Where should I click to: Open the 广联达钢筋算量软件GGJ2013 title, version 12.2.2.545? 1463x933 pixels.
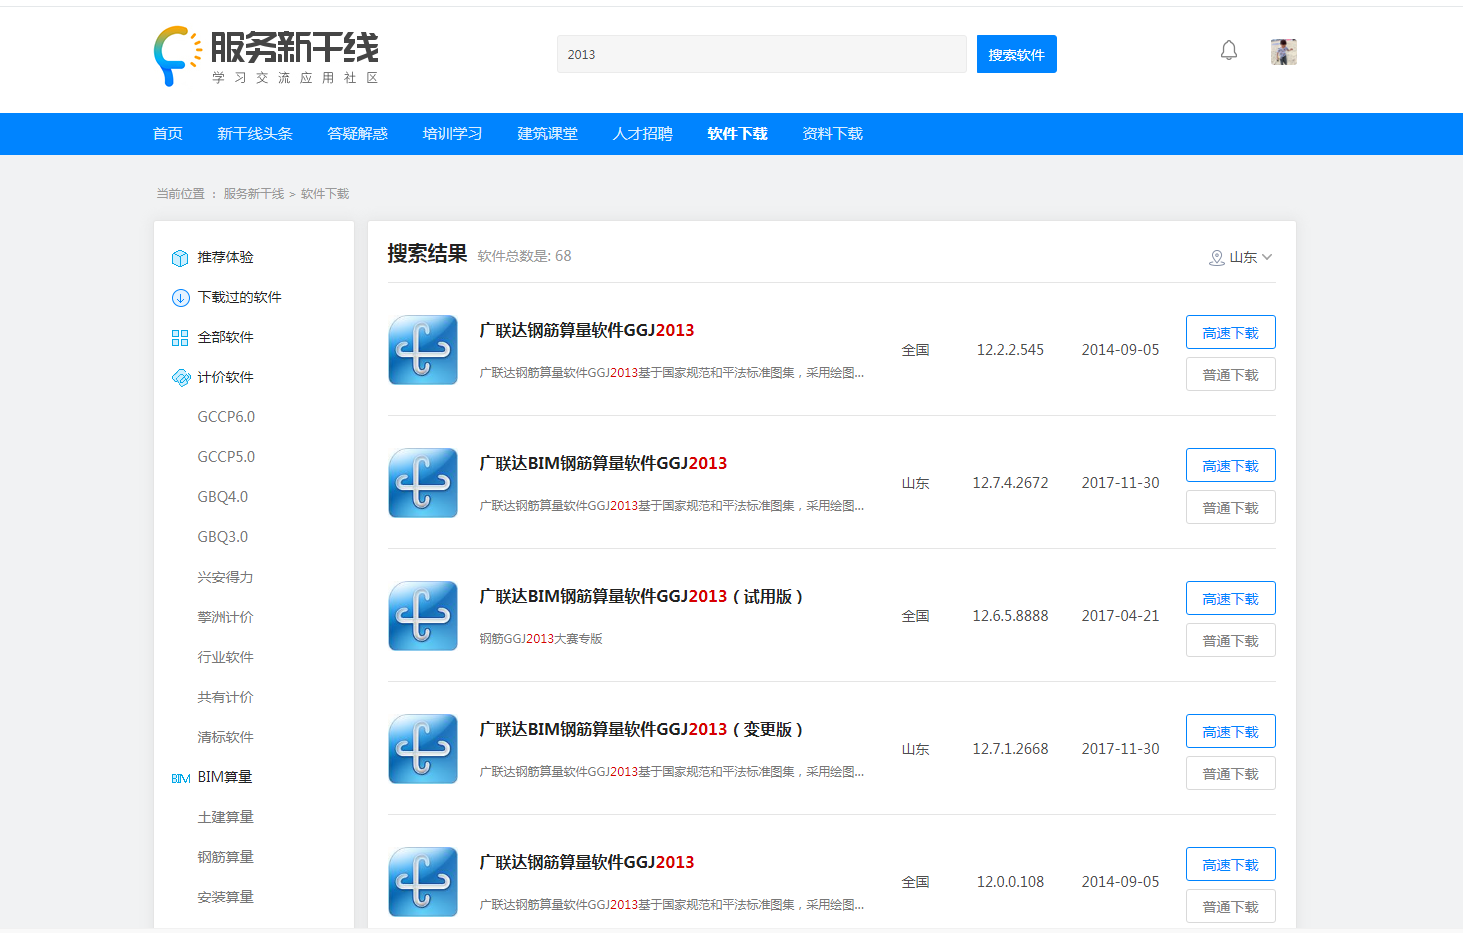click(x=587, y=330)
